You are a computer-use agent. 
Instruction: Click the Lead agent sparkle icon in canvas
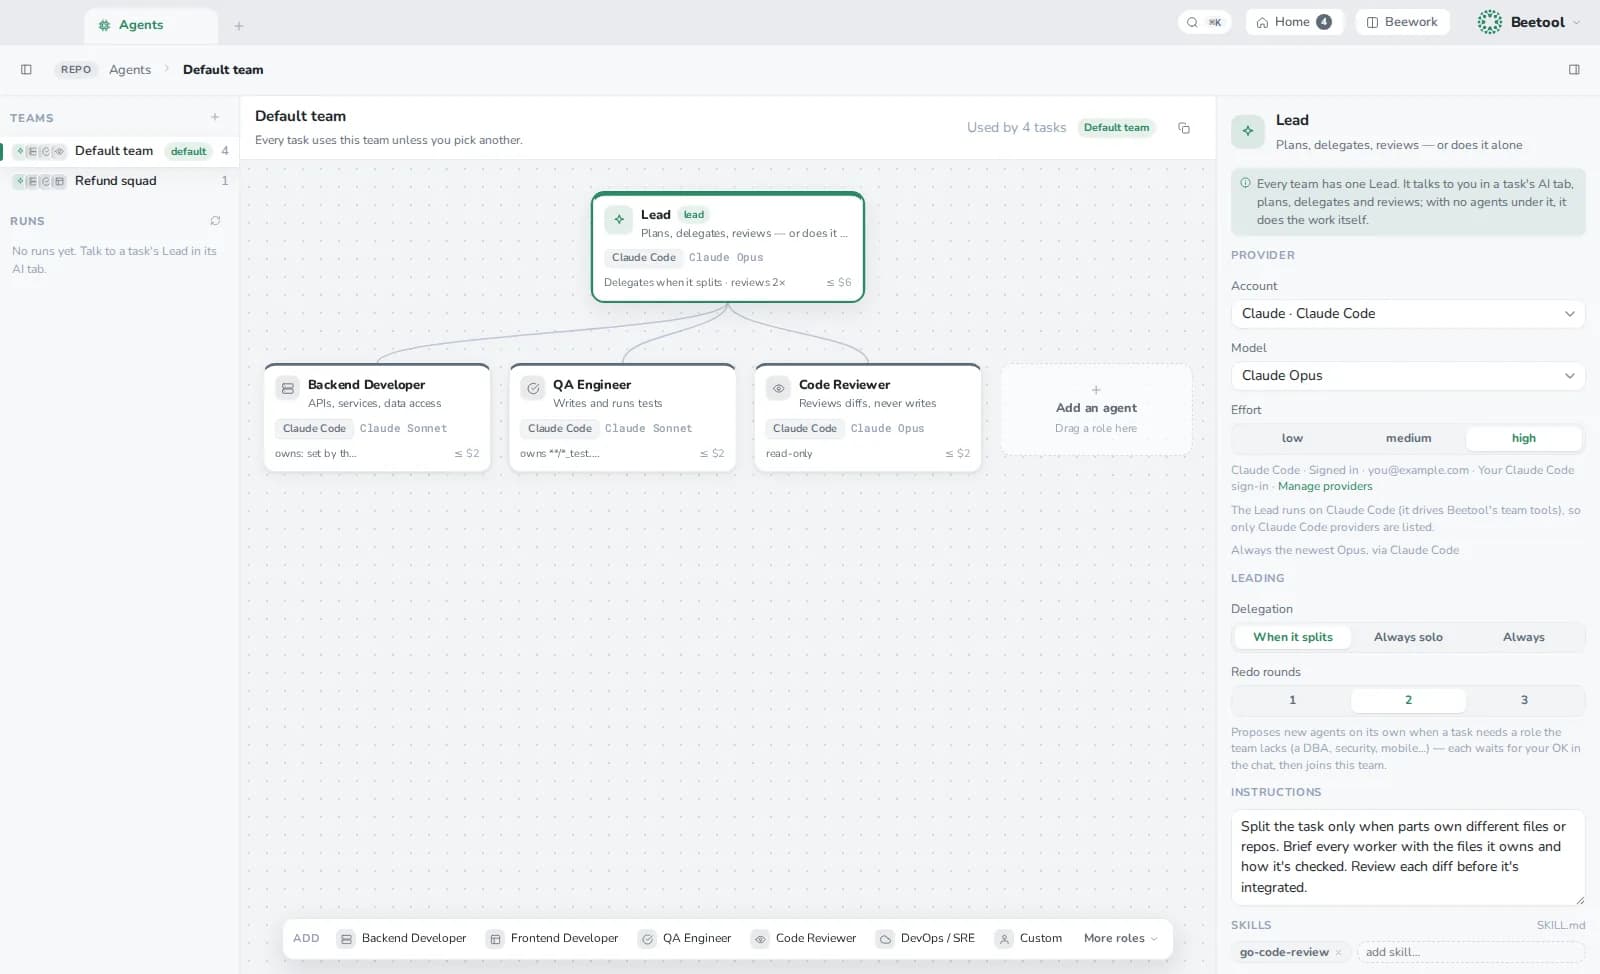point(619,219)
